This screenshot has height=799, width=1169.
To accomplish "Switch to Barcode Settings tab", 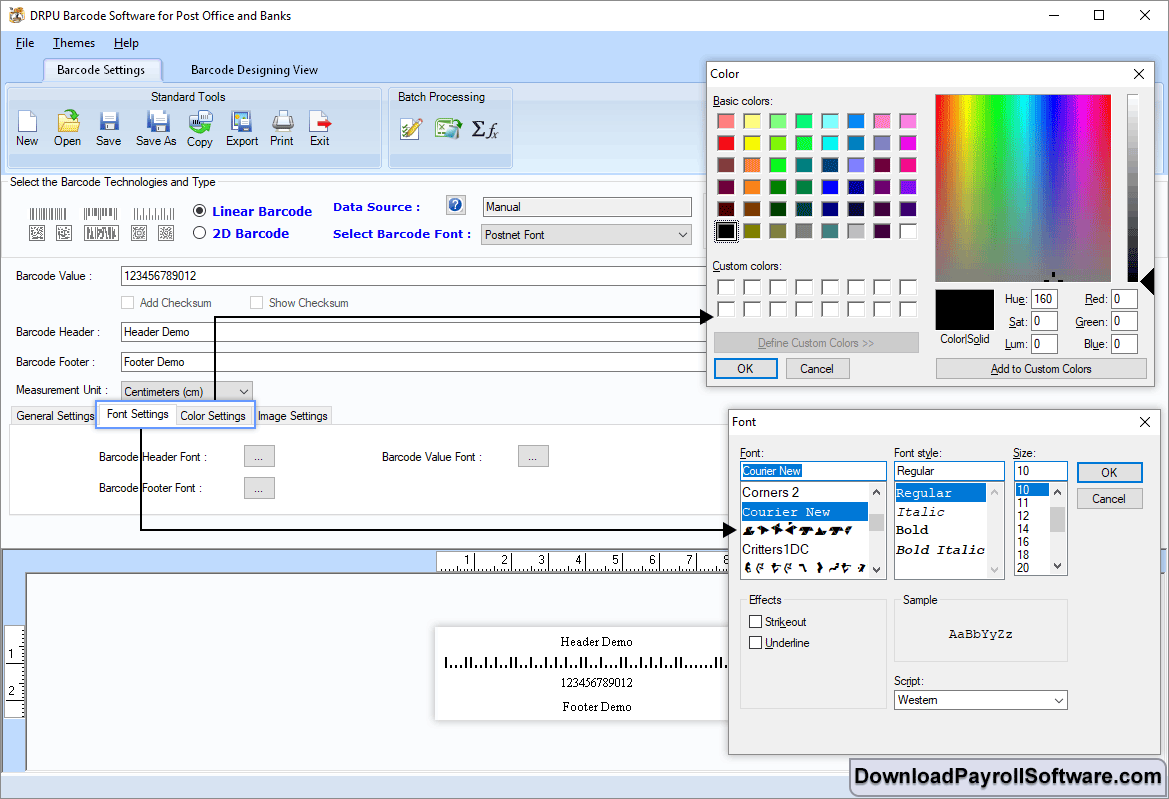I will coord(101,70).
